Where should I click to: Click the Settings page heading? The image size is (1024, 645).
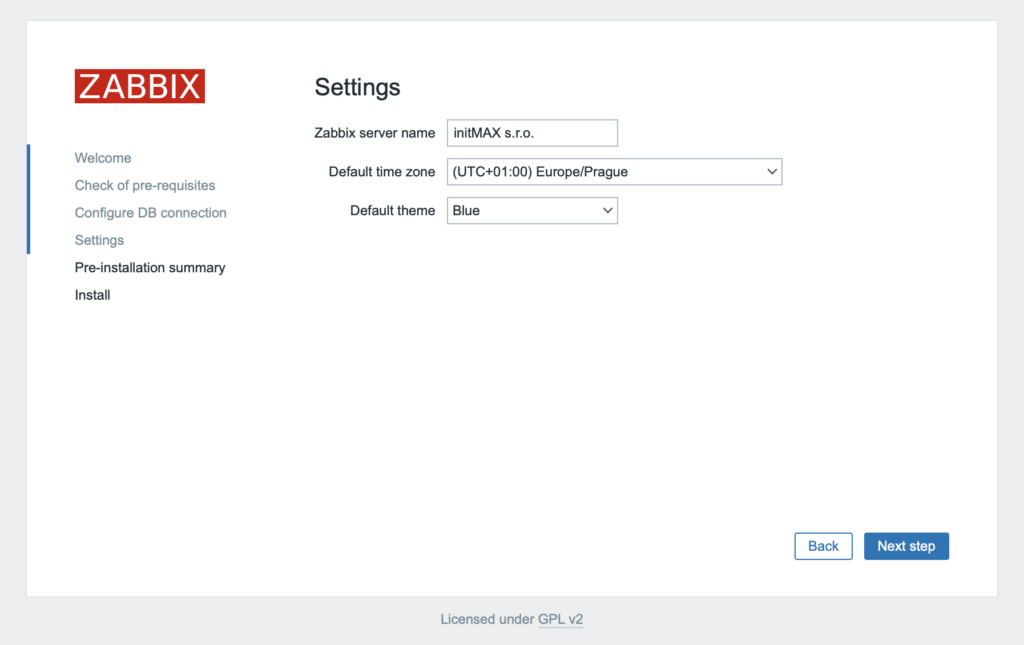pos(357,88)
